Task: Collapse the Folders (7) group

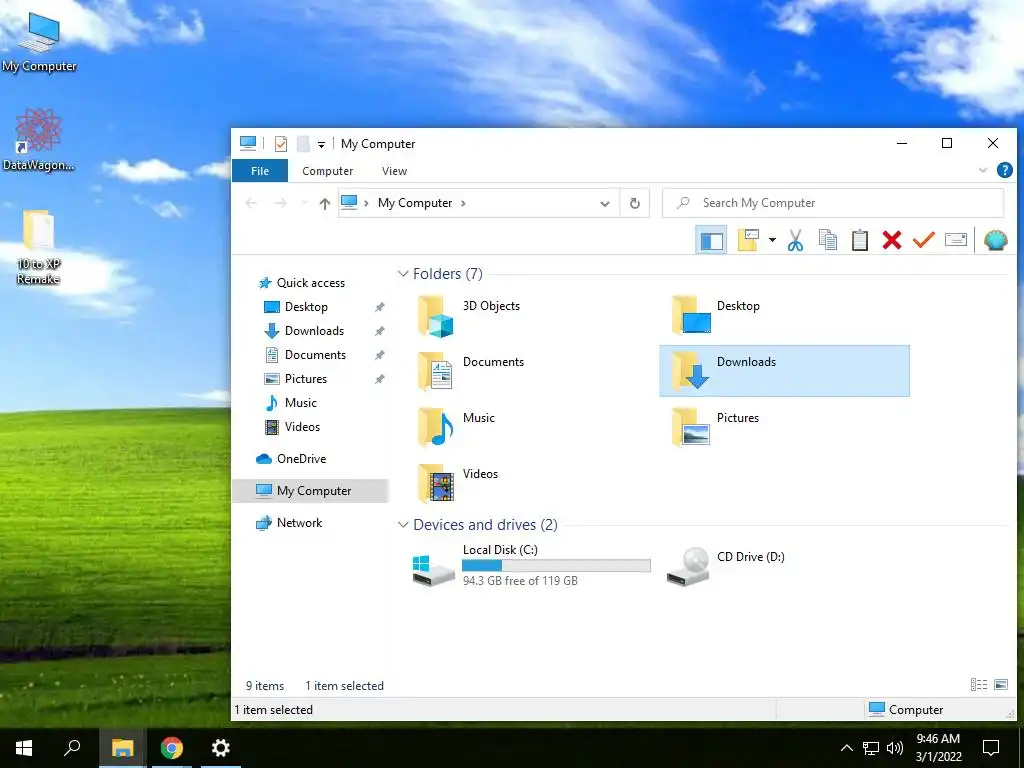Action: [x=403, y=274]
